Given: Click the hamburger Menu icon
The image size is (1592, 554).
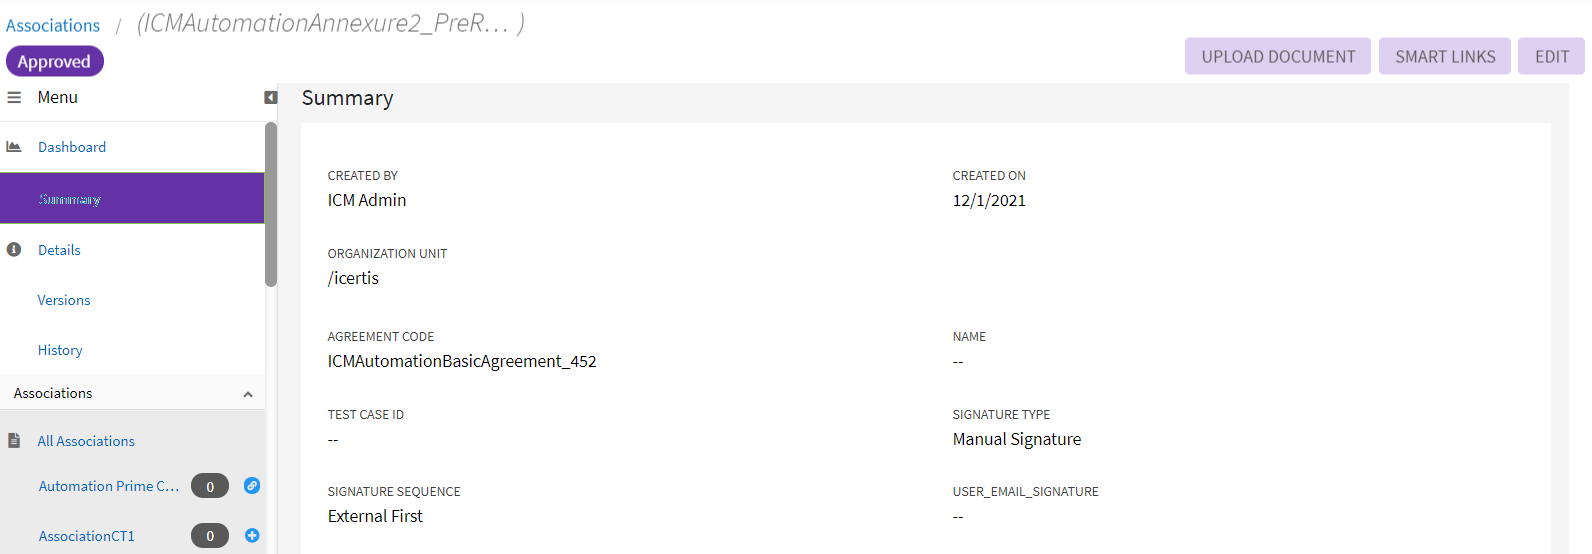Looking at the screenshot, I should point(14,98).
